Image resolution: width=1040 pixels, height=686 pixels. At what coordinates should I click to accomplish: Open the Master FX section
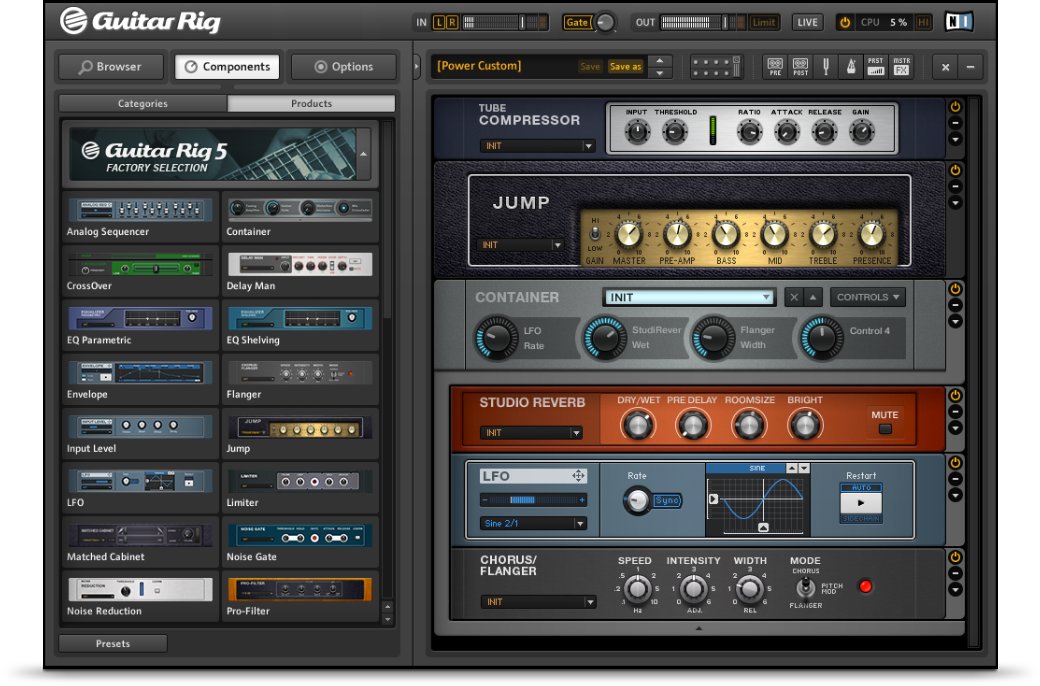tap(901, 67)
